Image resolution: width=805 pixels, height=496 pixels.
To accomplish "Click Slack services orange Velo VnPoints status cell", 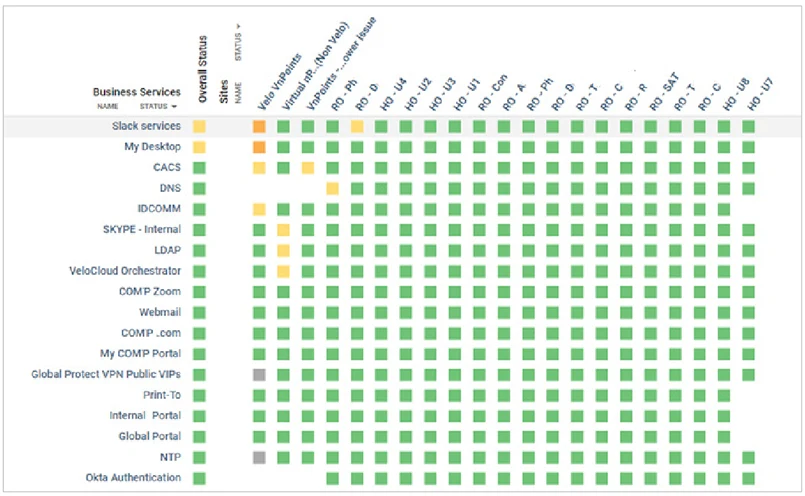I will 259,127.
